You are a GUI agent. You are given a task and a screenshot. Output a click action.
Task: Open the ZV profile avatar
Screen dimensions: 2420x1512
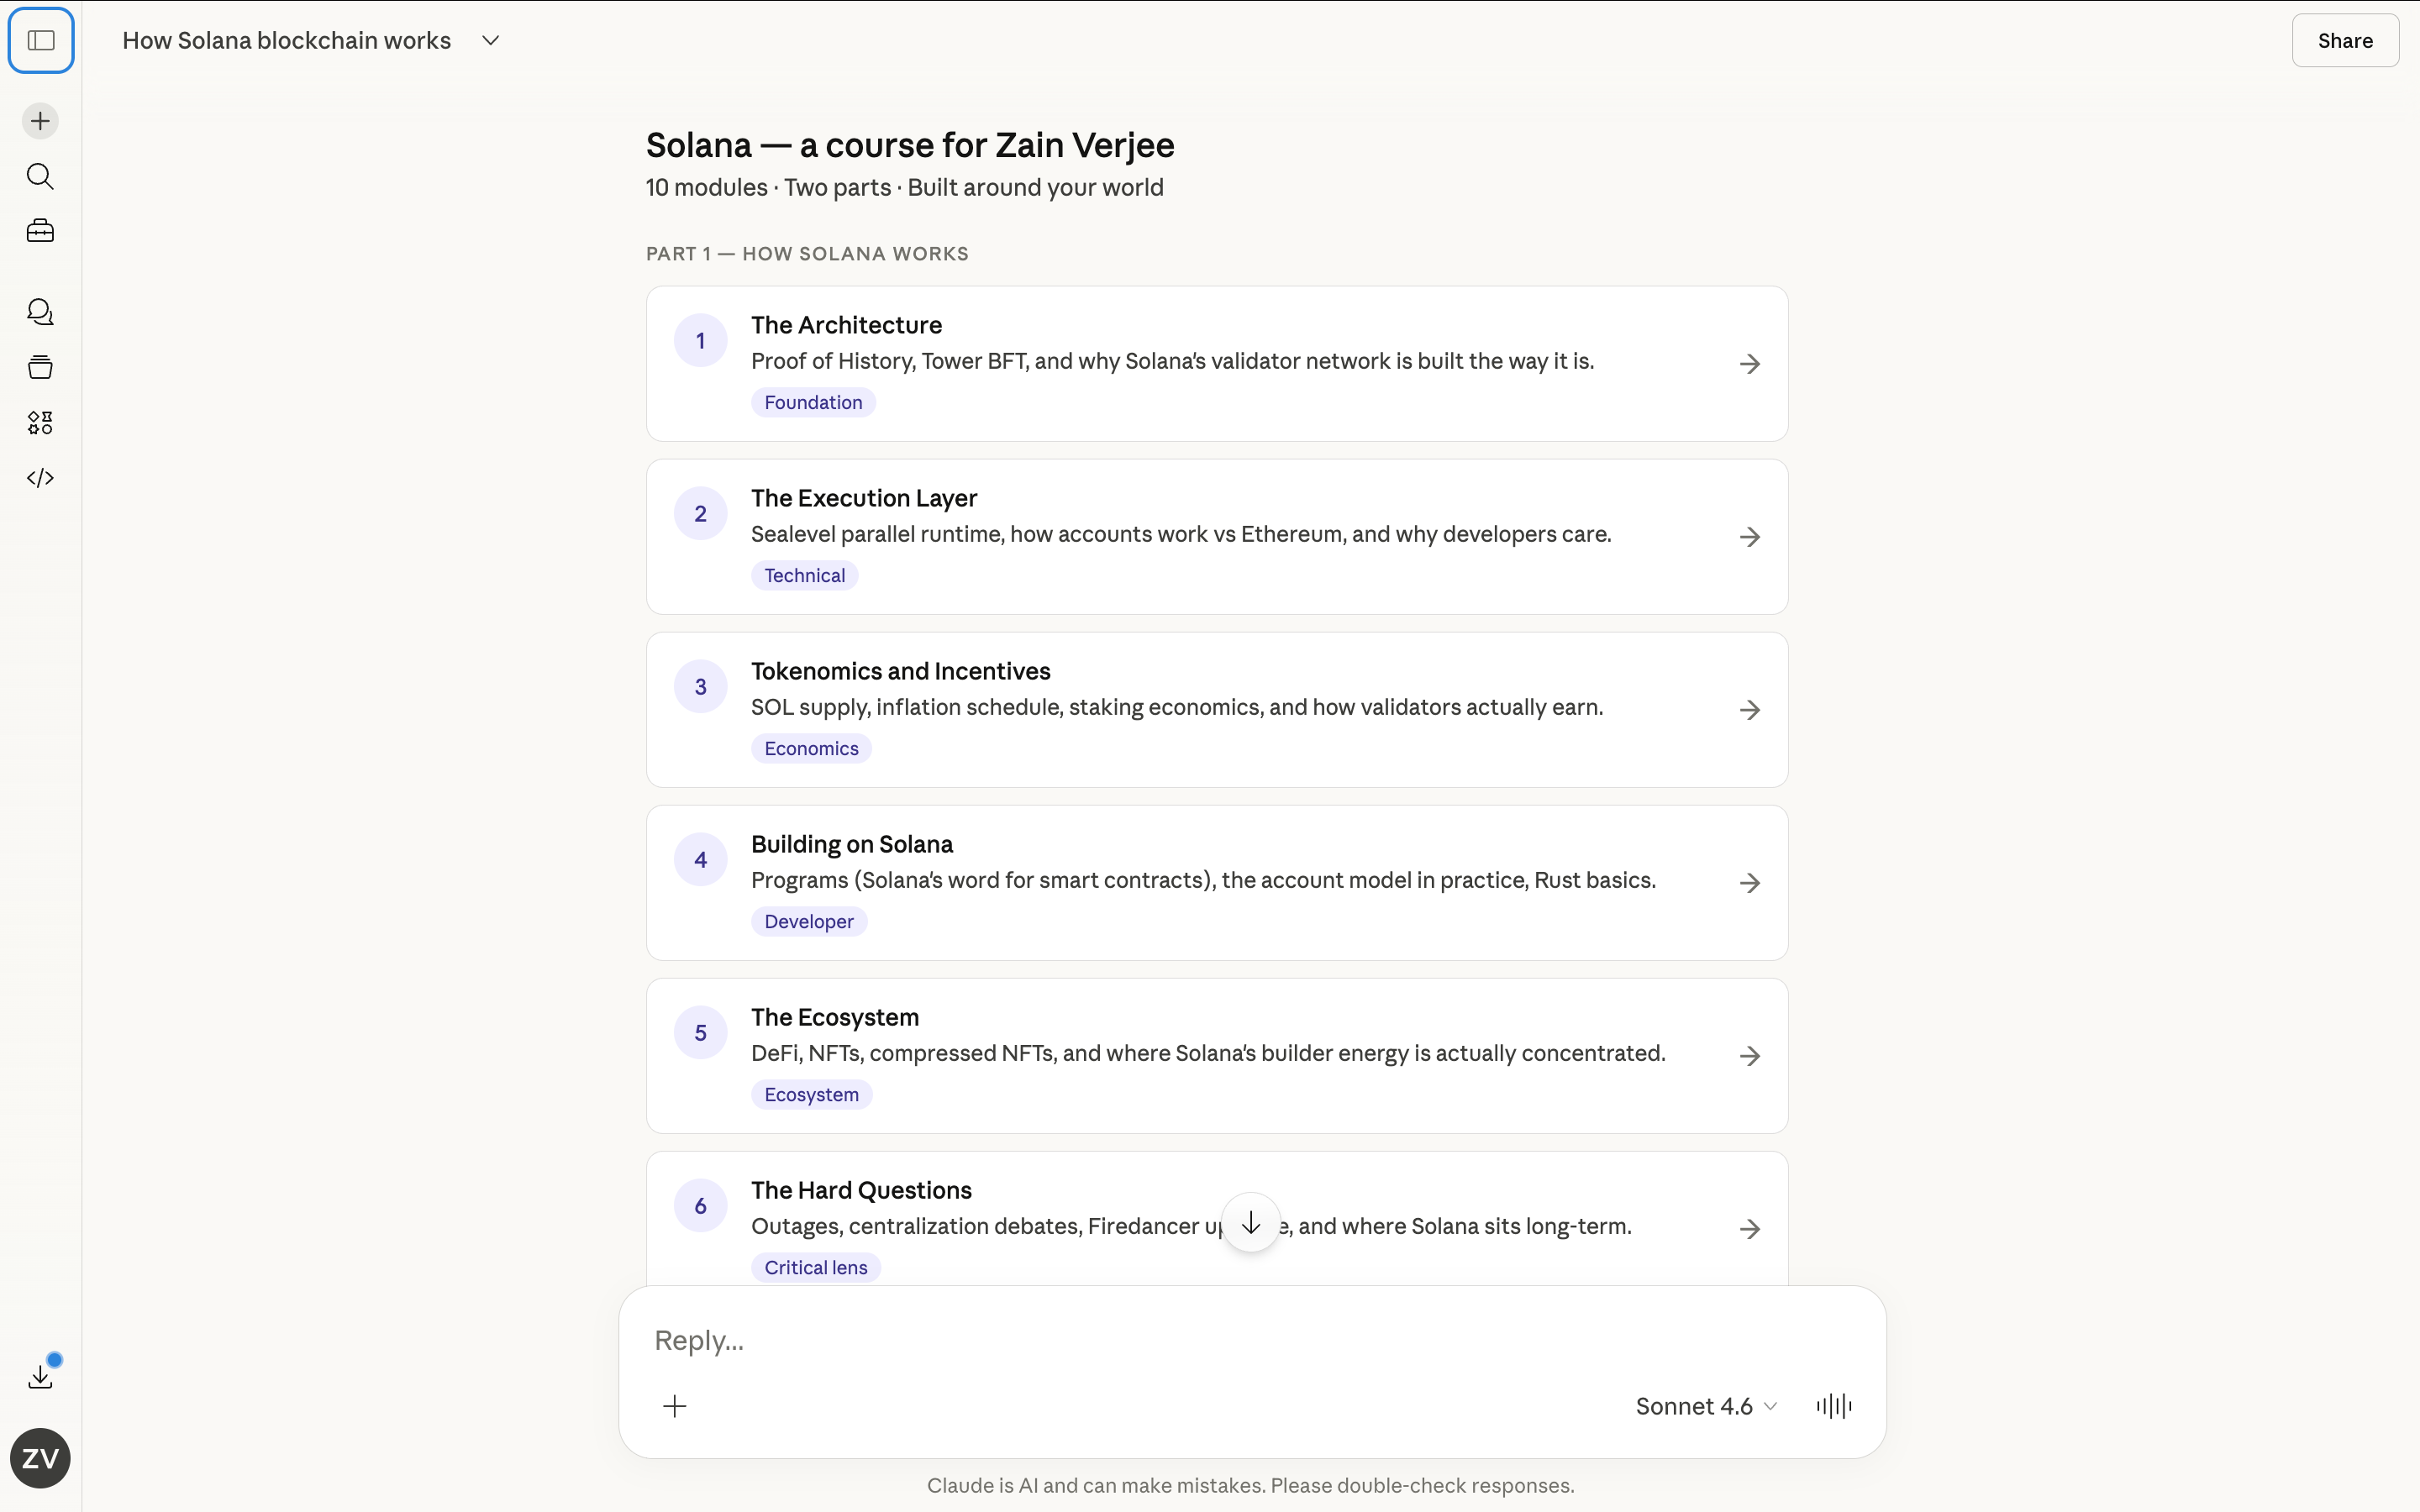pyautogui.click(x=40, y=1458)
